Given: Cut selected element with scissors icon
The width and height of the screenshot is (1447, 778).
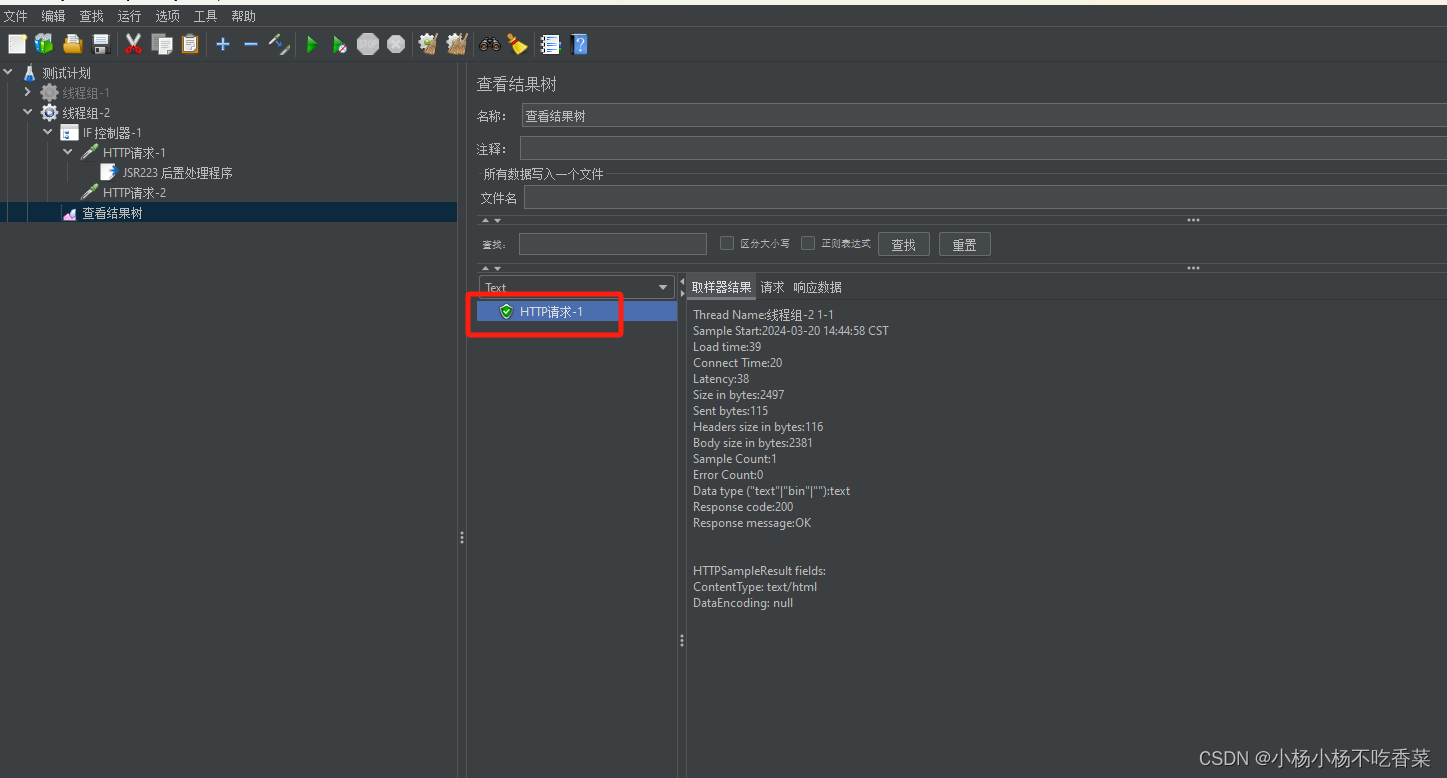Looking at the screenshot, I should click(x=133, y=44).
